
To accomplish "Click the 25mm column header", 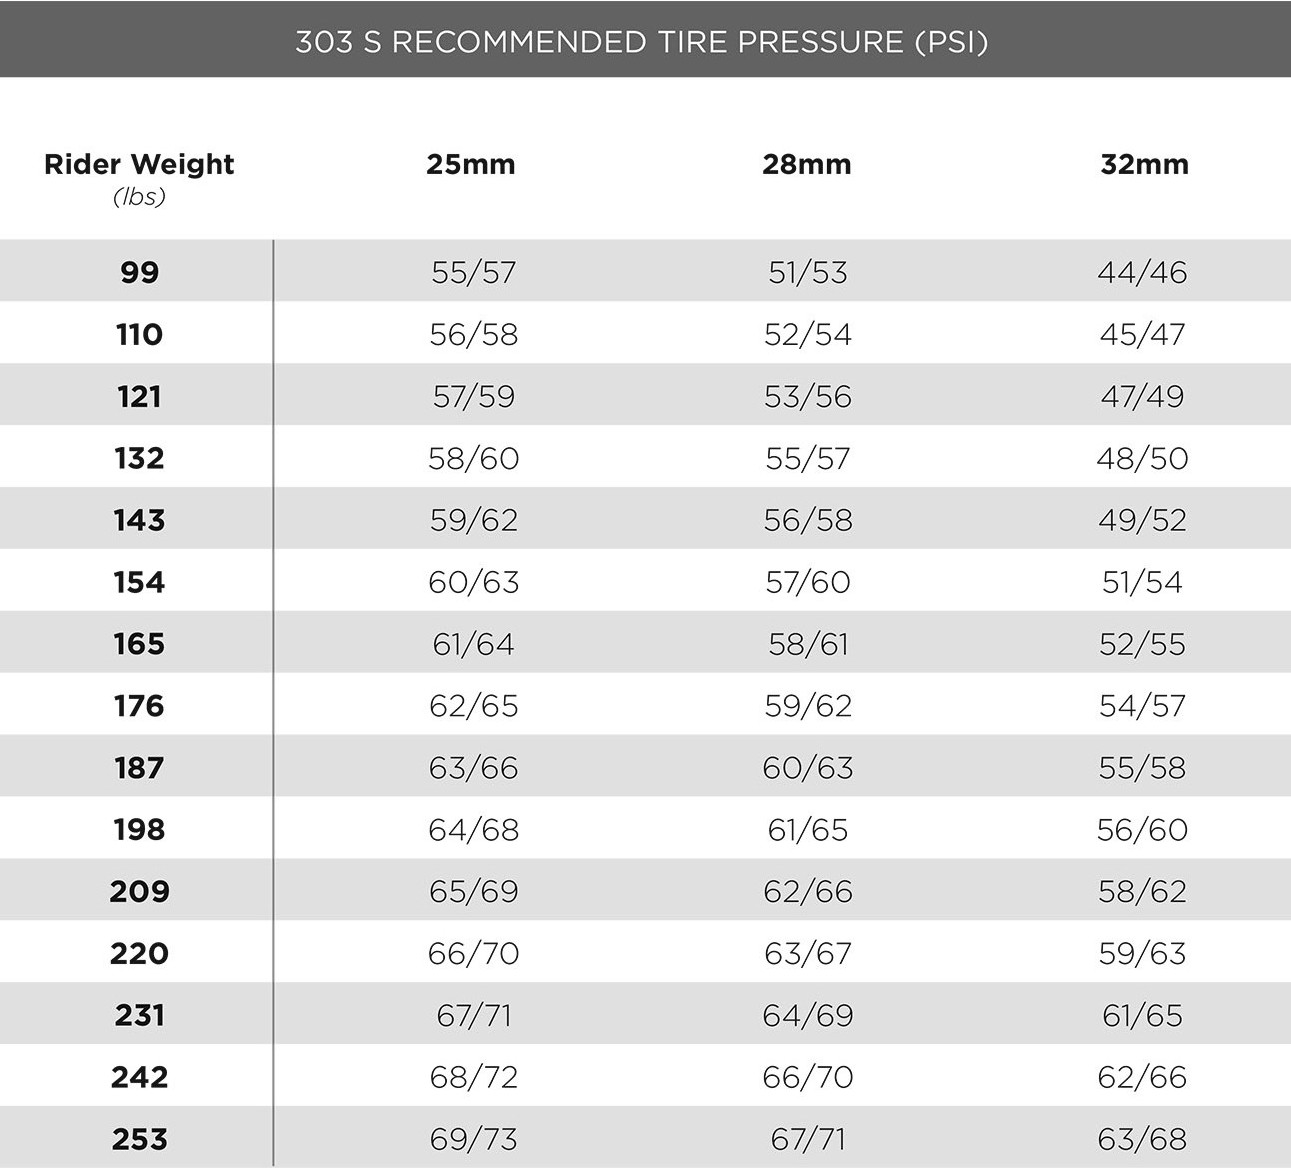I will [x=471, y=165].
